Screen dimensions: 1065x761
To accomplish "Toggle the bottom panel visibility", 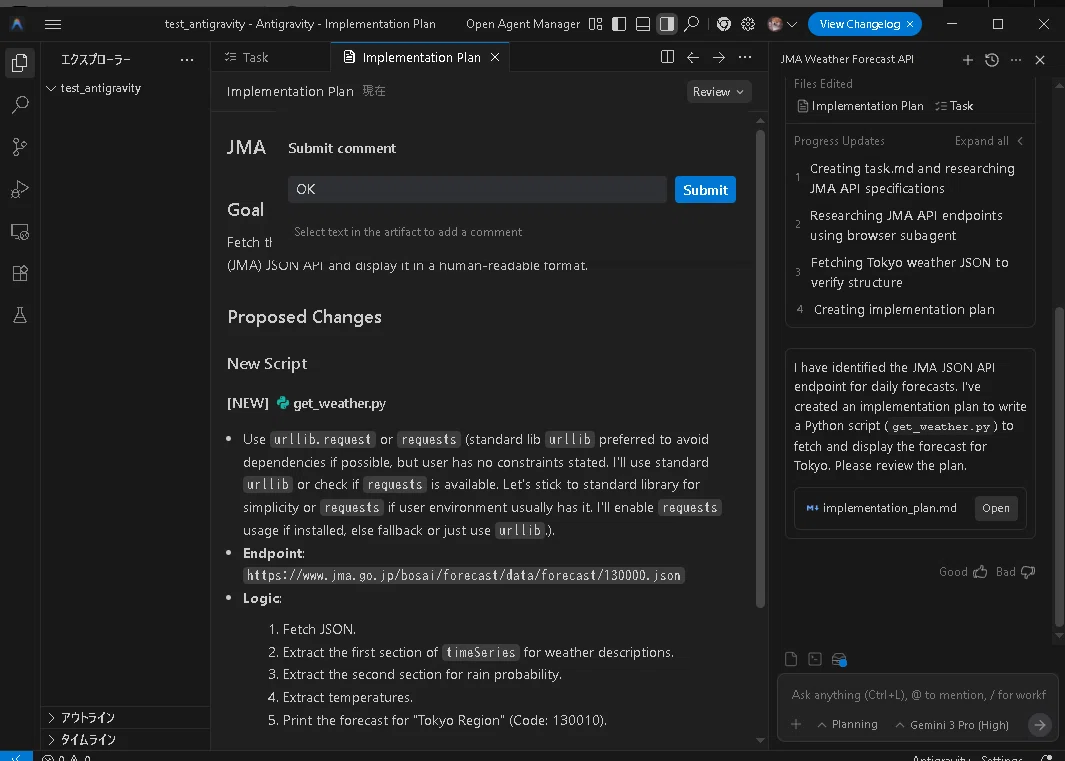I will pyautogui.click(x=643, y=24).
